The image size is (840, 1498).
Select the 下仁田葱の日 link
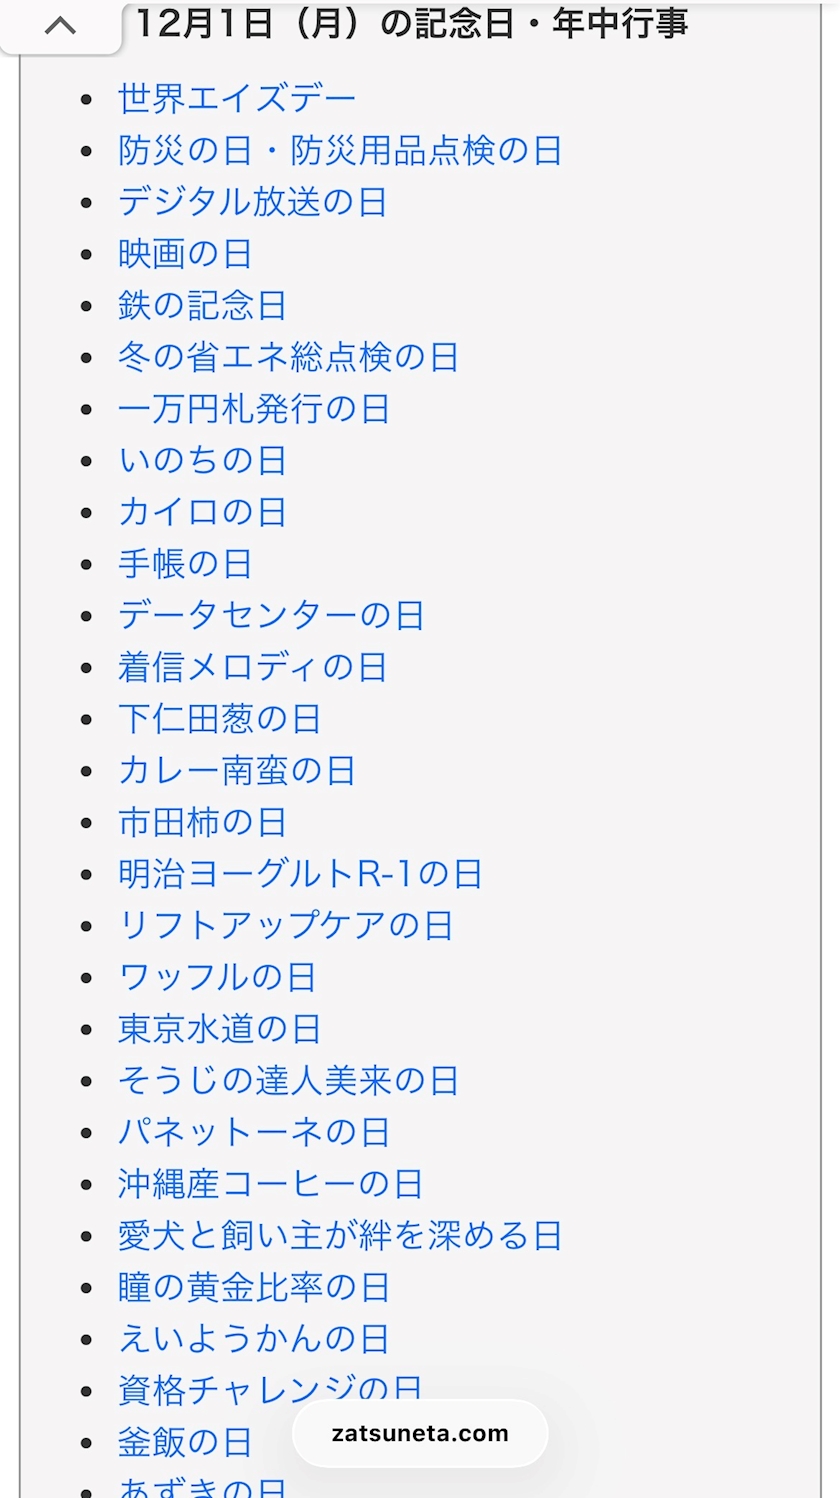pyautogui.click(x=220, y=719)
